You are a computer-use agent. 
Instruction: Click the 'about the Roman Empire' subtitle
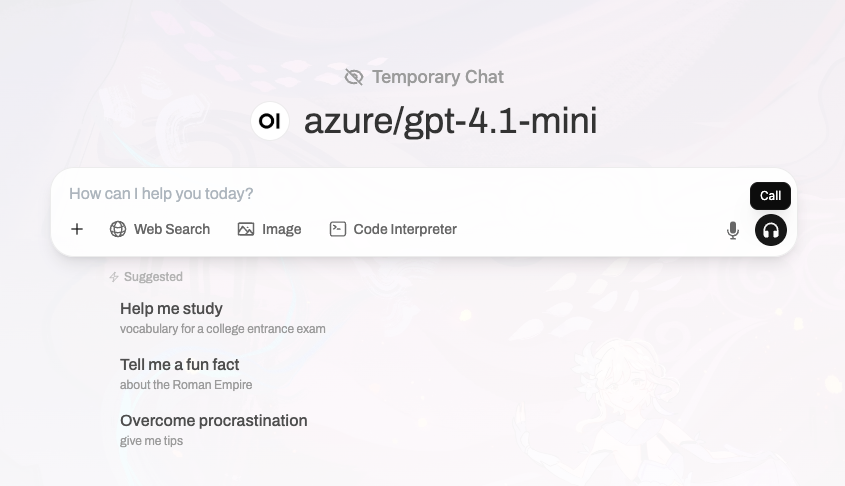click(186, 385)
